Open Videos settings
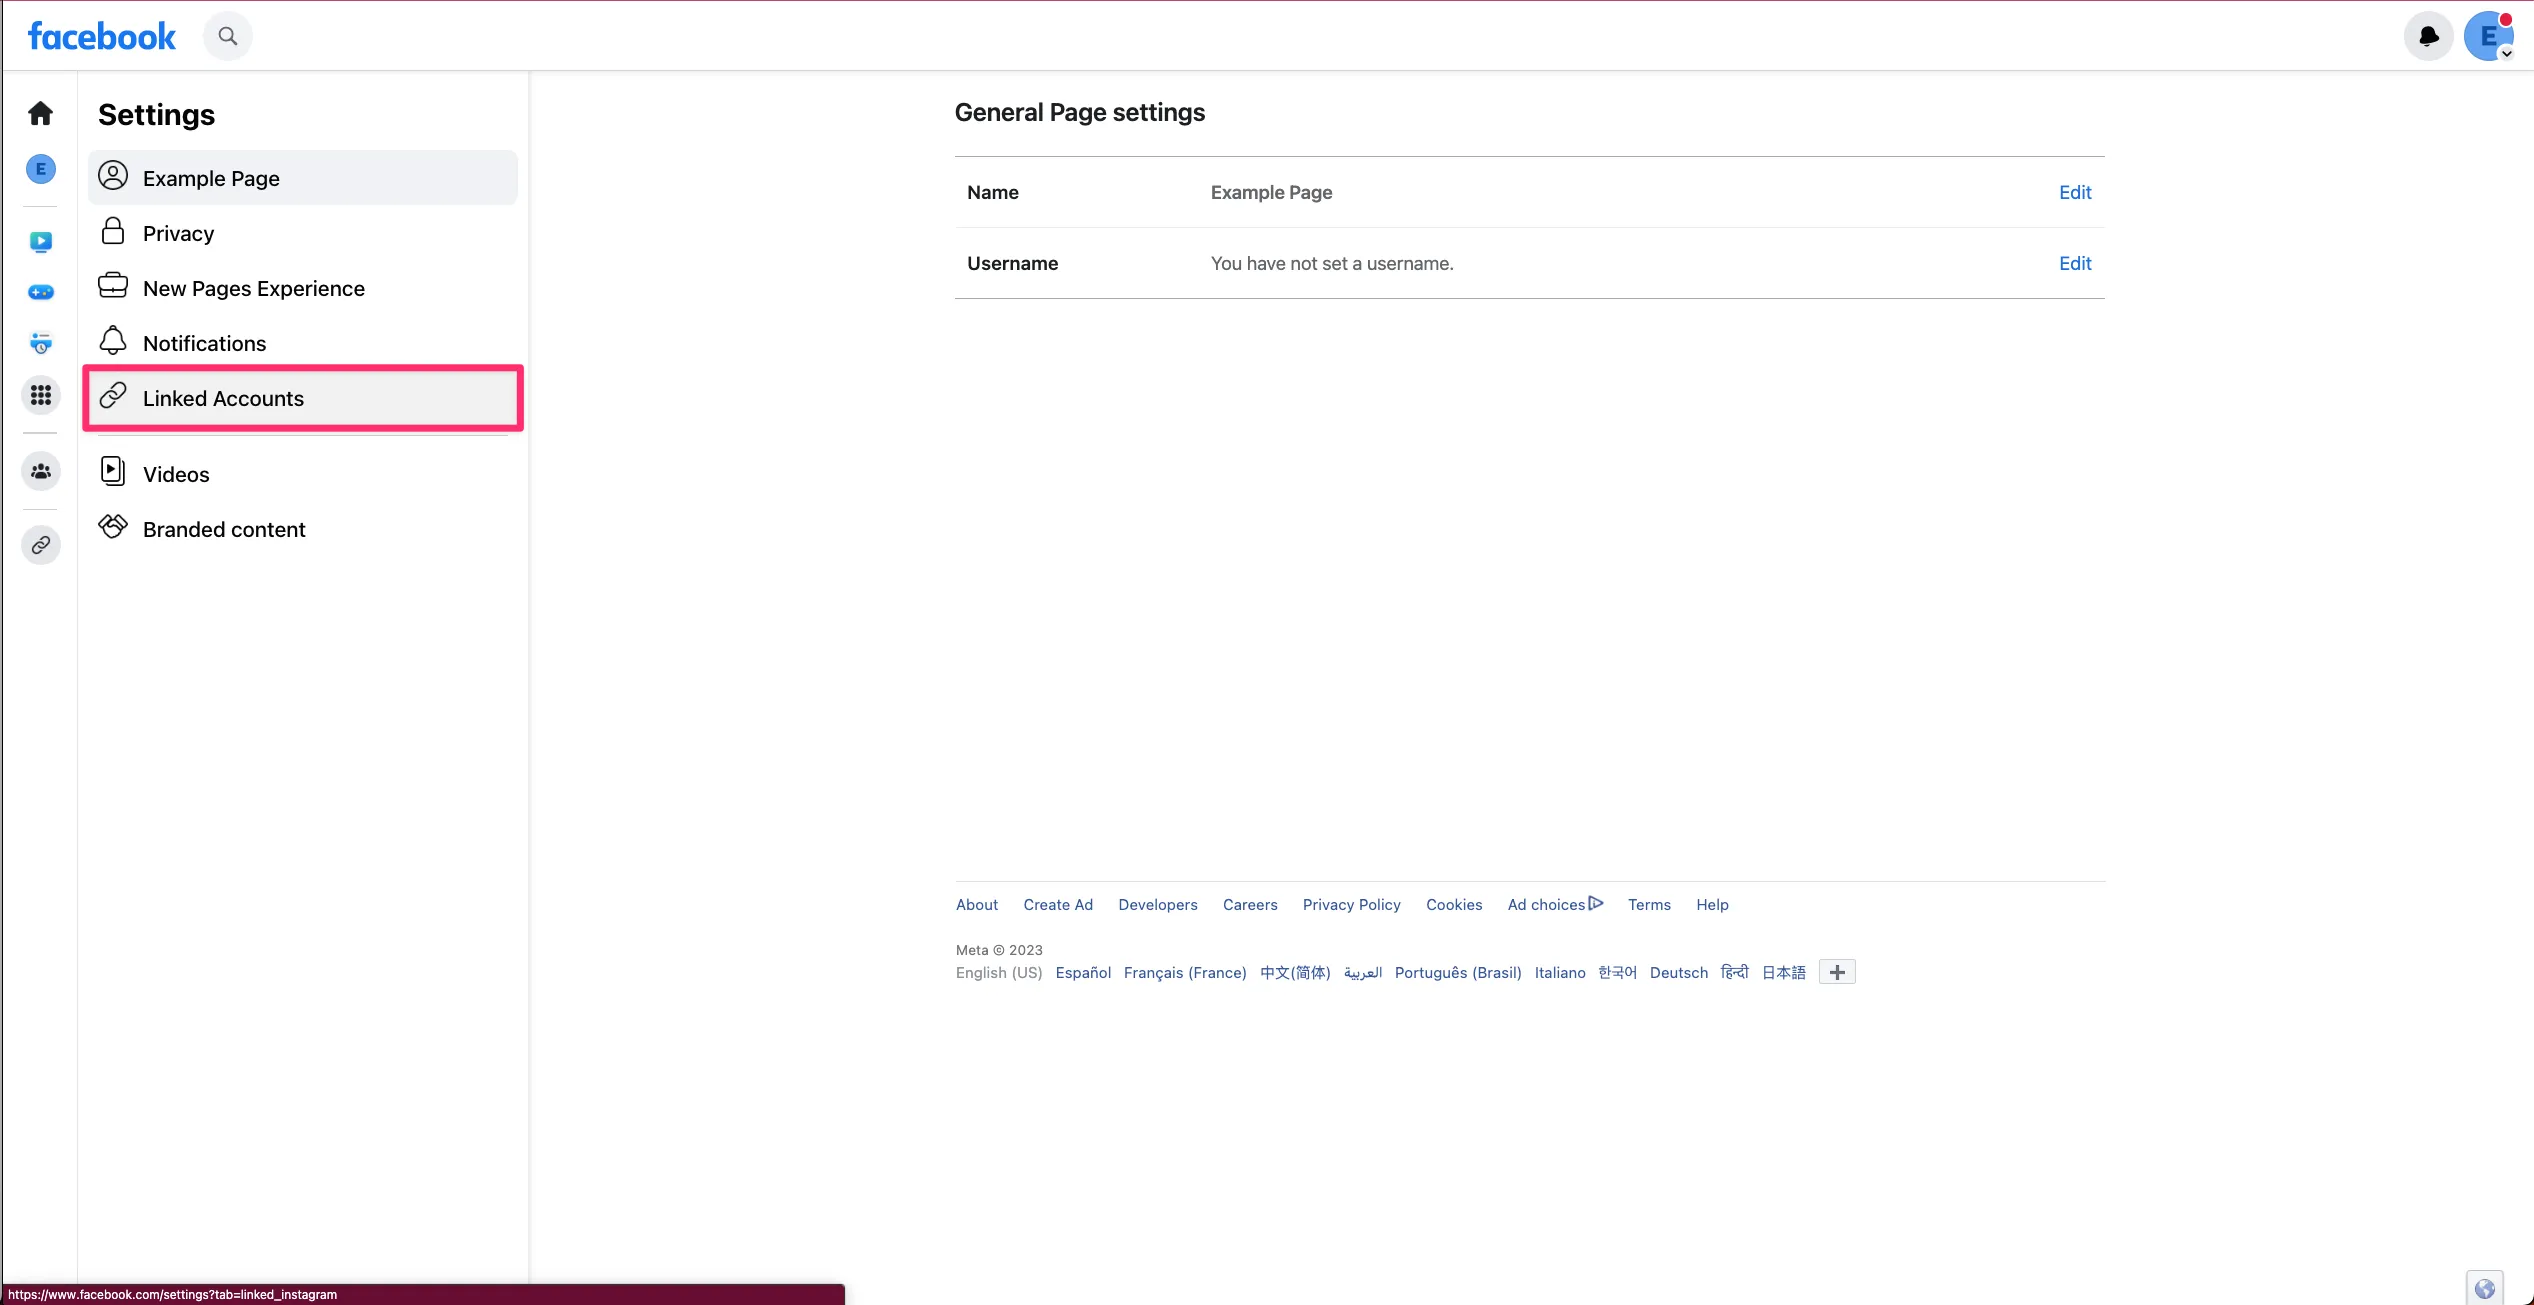This screenshot has width=2534, height=1305. (303, 474)
